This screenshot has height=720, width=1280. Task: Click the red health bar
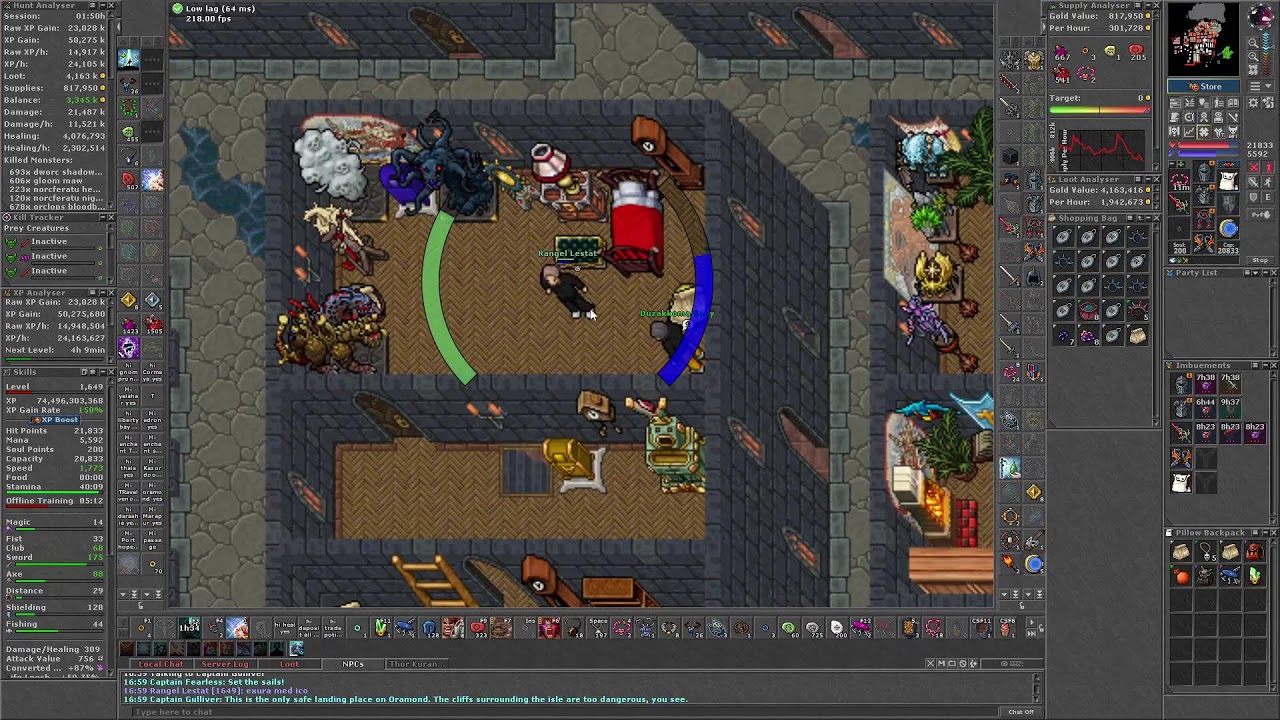(1208, 145)
